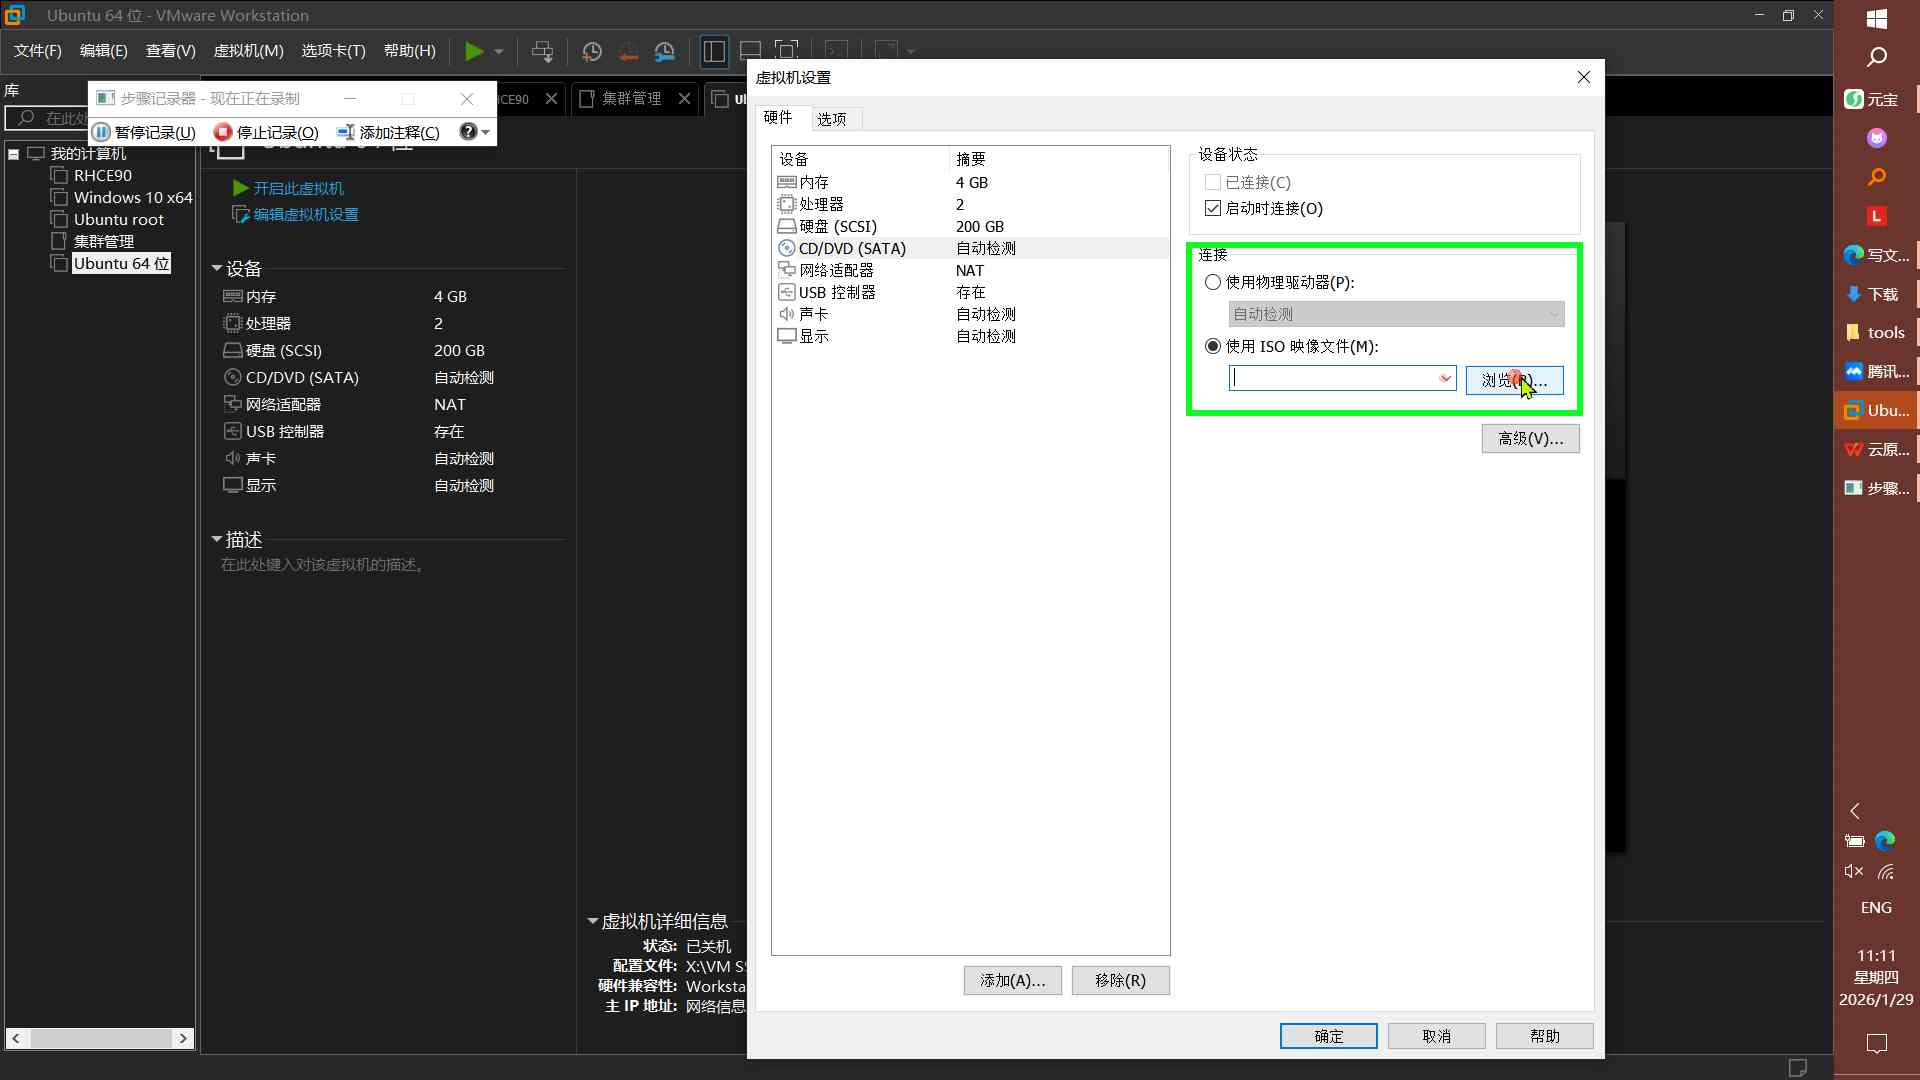Select the network adapter device row
Image resolution: width=1920 pixels, height=1080 pixels.
pos(836,270)
